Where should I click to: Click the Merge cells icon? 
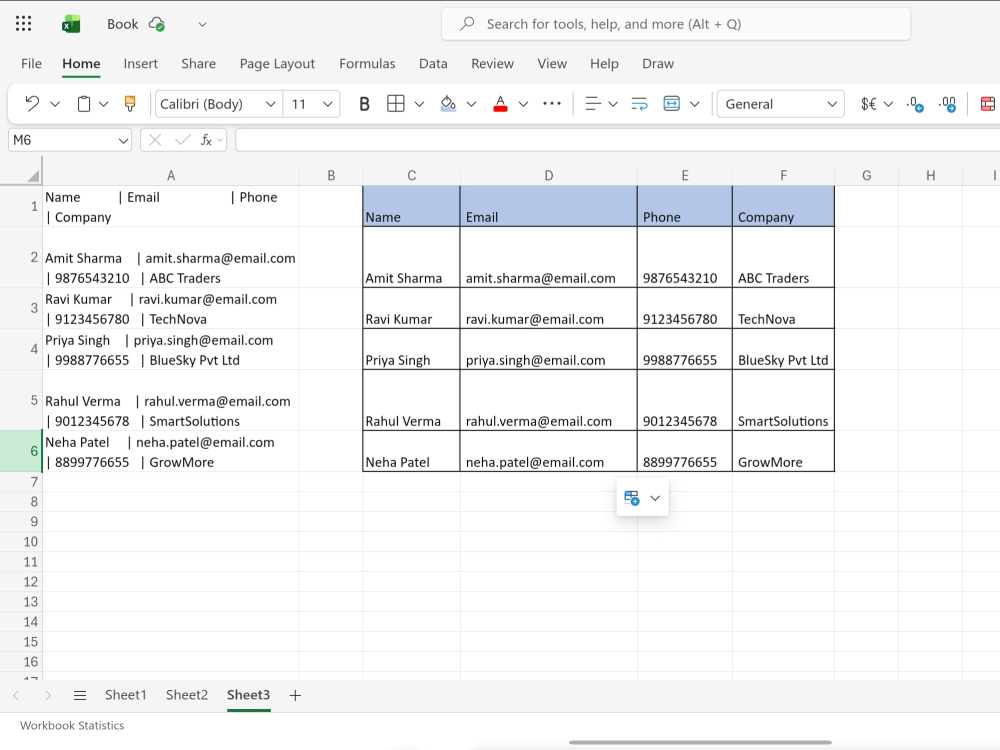point(672,103)
